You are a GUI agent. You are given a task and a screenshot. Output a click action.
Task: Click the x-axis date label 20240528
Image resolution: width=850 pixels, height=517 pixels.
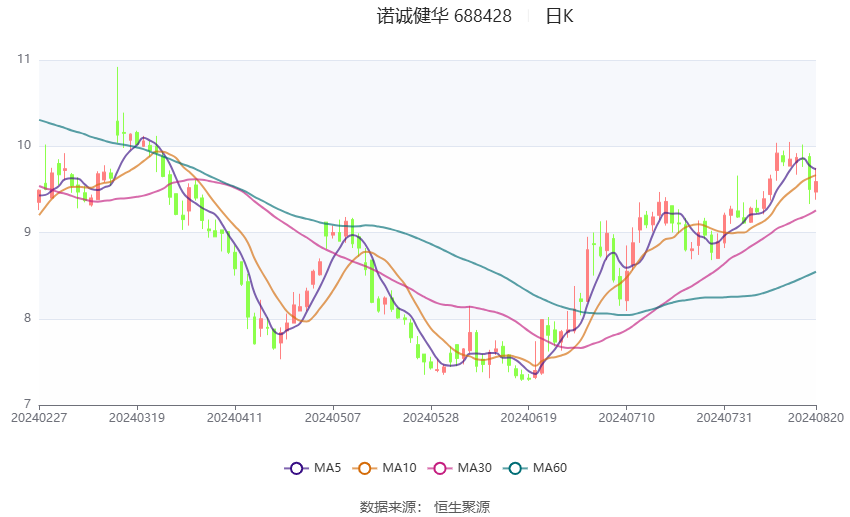pyautogui.click(x=431, y=418)
